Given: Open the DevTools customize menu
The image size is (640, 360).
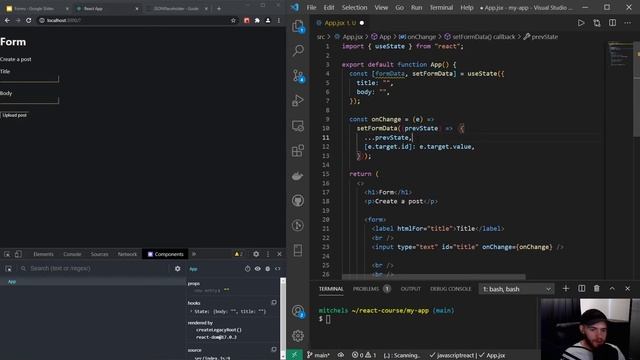Looking at the screenshot, I should pos(268,254).
